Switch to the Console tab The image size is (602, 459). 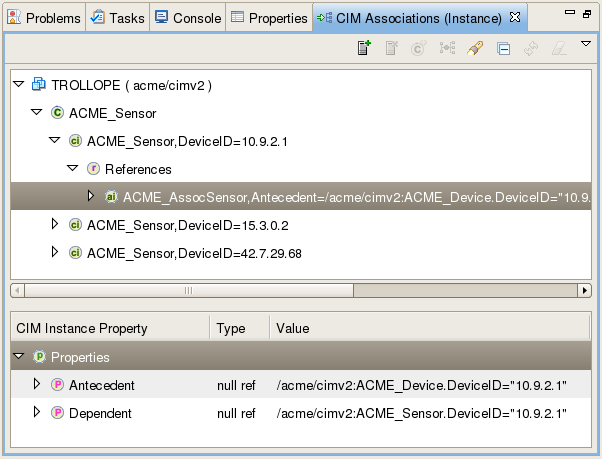pos(188,18)
